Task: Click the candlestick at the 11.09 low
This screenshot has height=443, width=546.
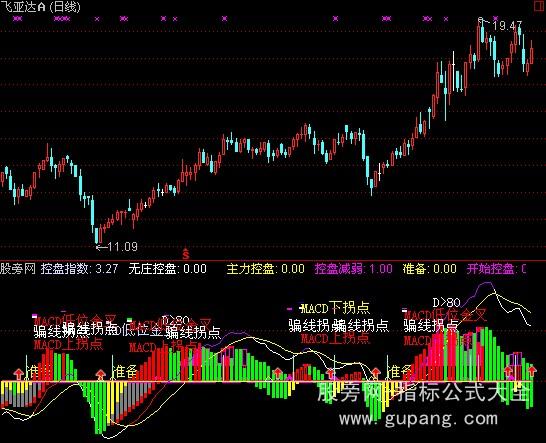Action: point(97,235)
